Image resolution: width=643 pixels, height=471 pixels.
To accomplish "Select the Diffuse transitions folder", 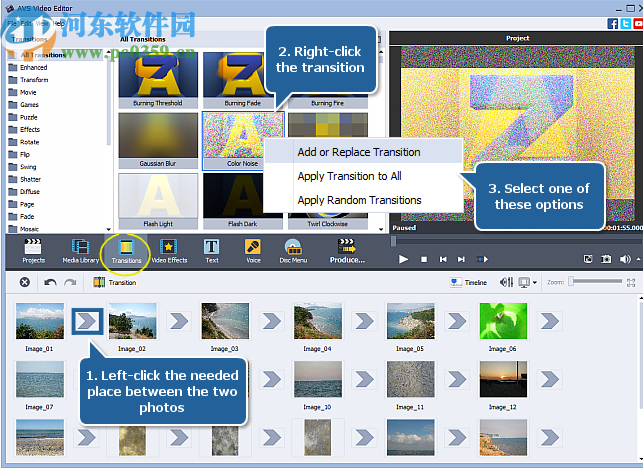I will pos(30,191).
